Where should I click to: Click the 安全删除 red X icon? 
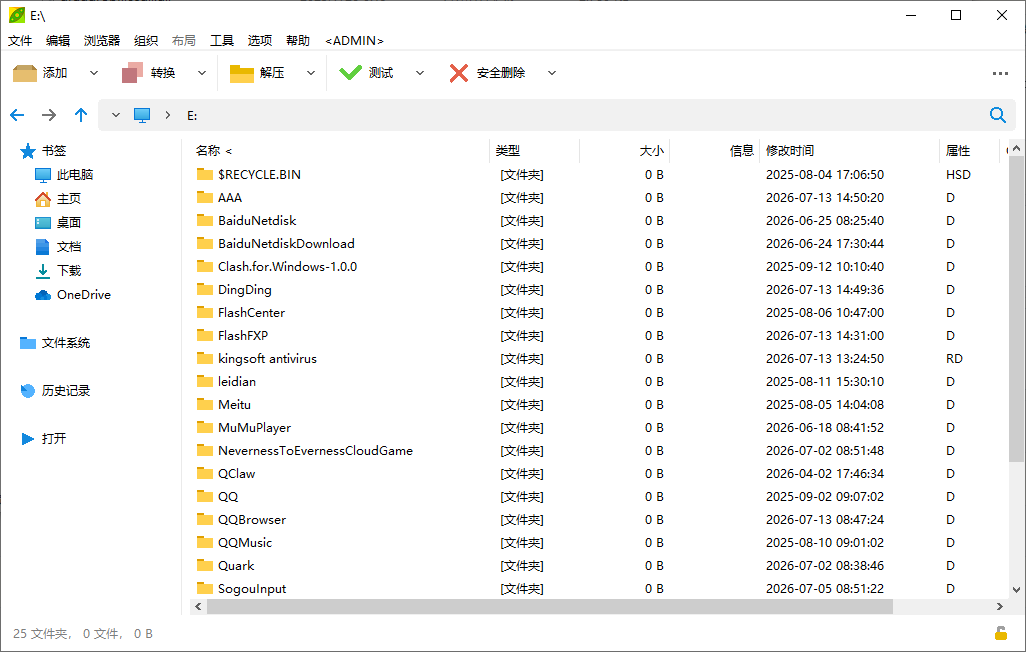(x=459, y=73)
